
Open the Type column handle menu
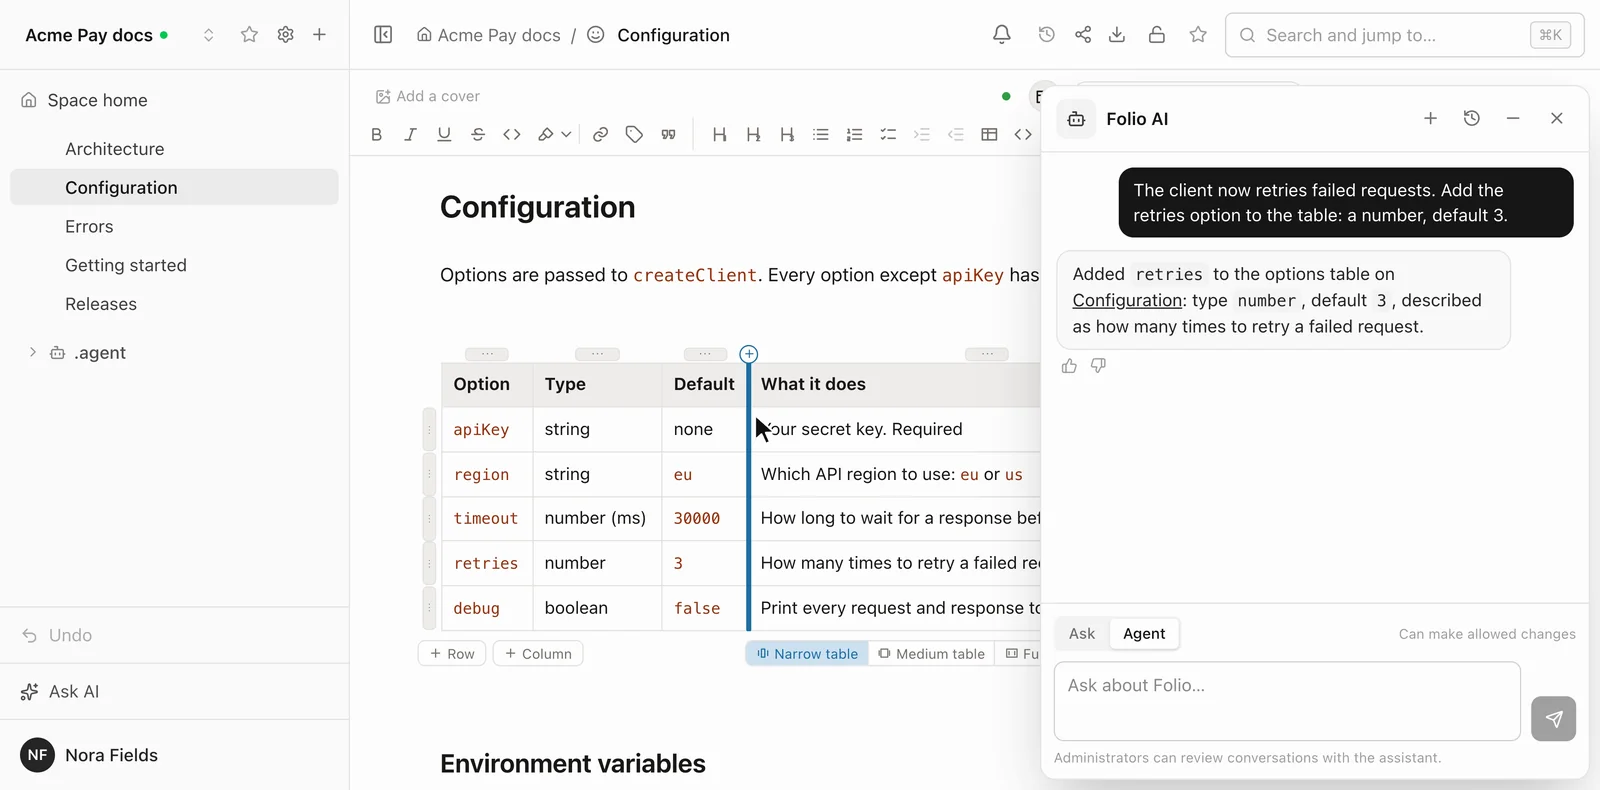point(597,354)
